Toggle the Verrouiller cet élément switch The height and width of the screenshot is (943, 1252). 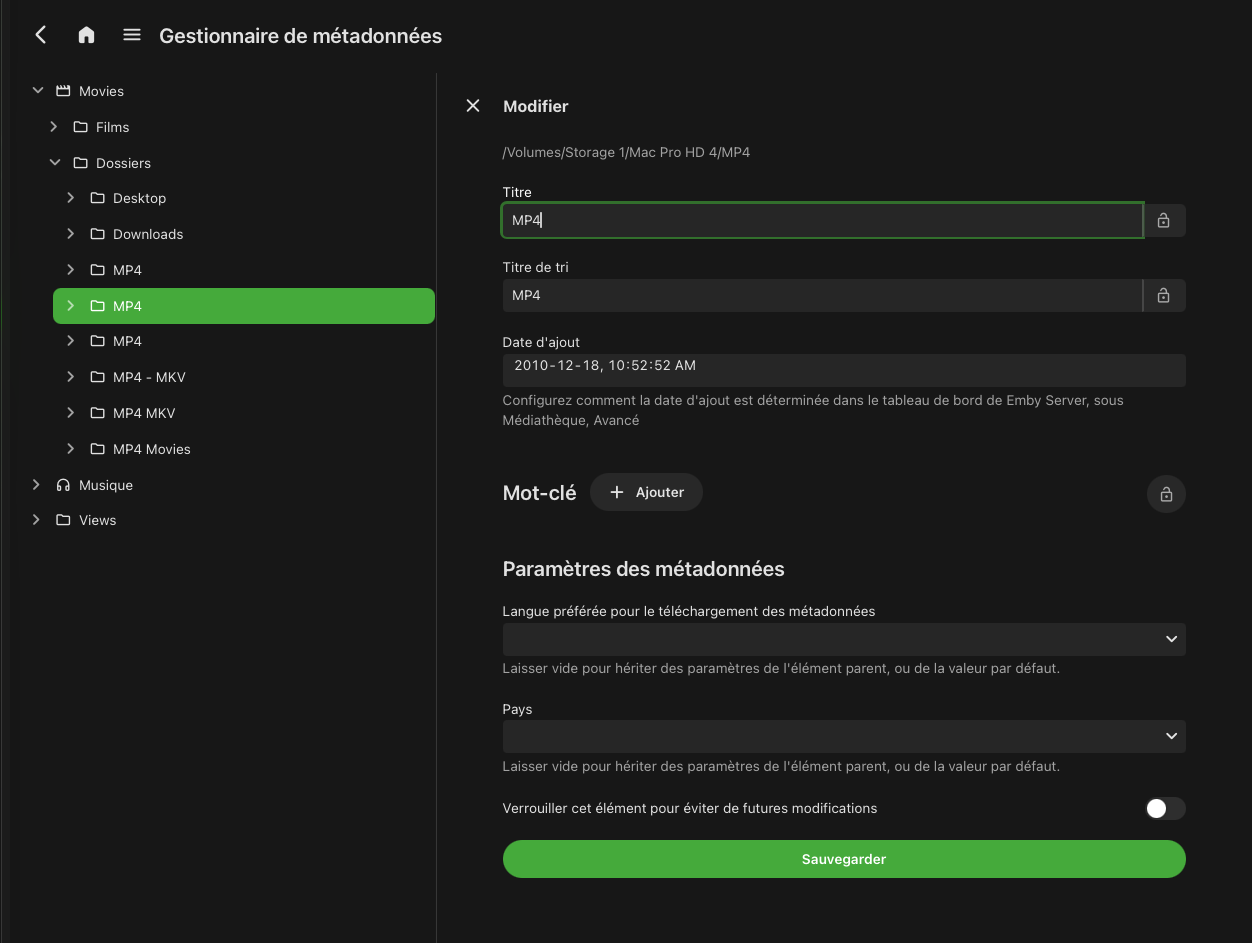tap(1164, 808)
